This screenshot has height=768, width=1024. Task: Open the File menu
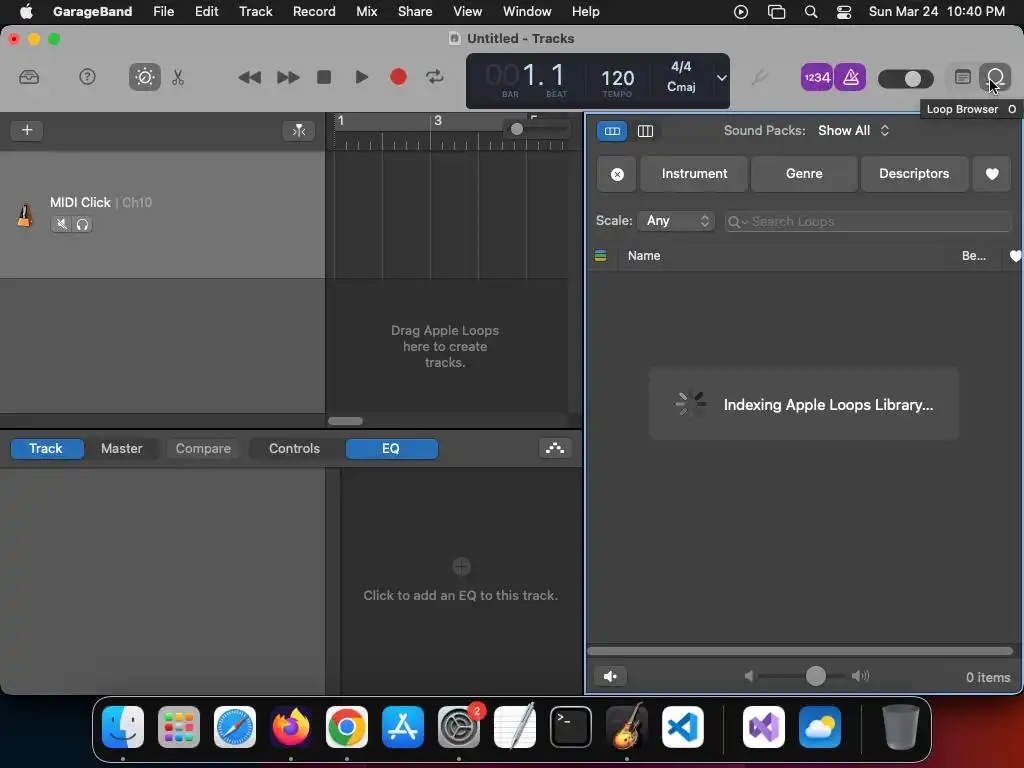coord(163,12)
